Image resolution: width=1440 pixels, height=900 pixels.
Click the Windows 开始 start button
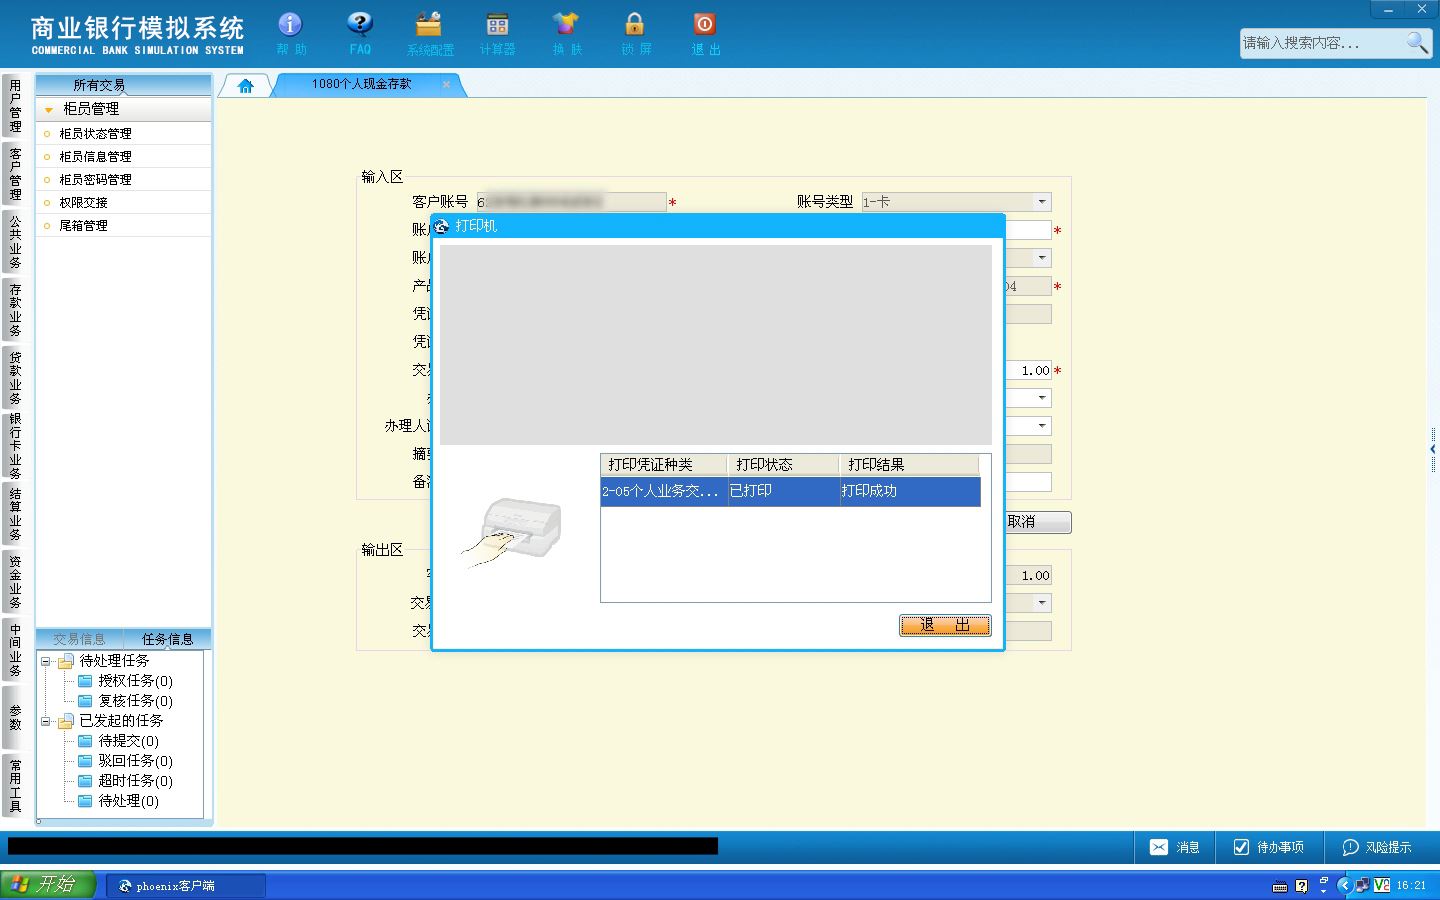pos(47,885)
